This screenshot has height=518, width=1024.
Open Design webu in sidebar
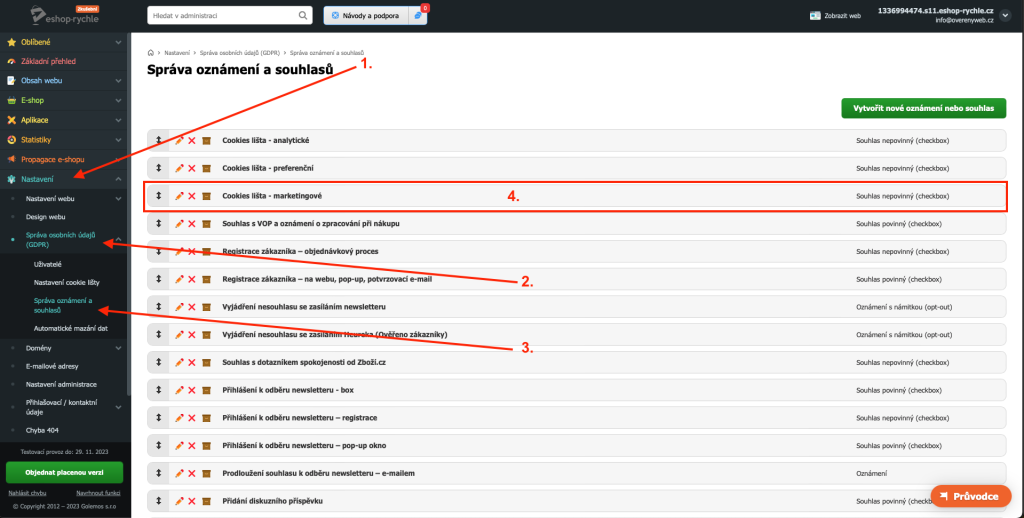pyautogui.click(x=46, y=217)
